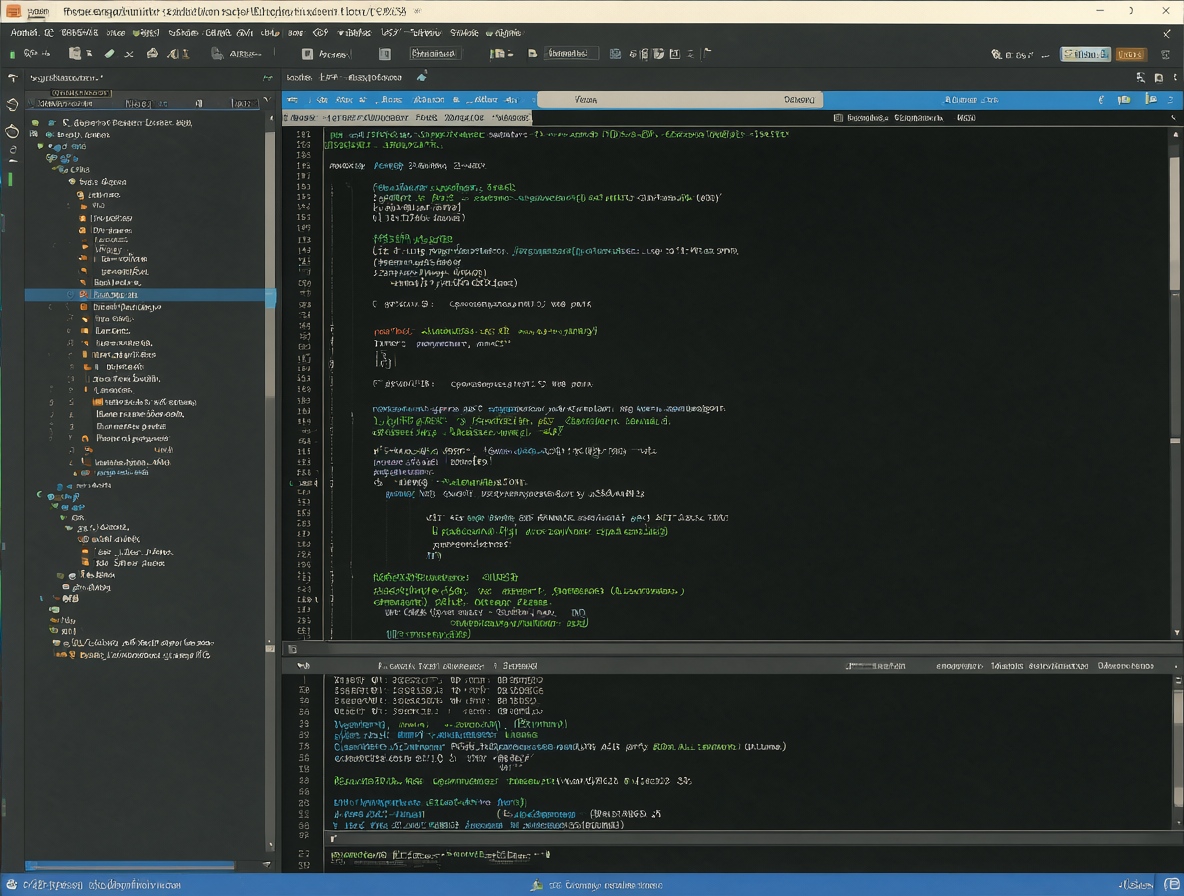
Task: Click the small cross icon in the main toolbar
Action: coord(129,54)
